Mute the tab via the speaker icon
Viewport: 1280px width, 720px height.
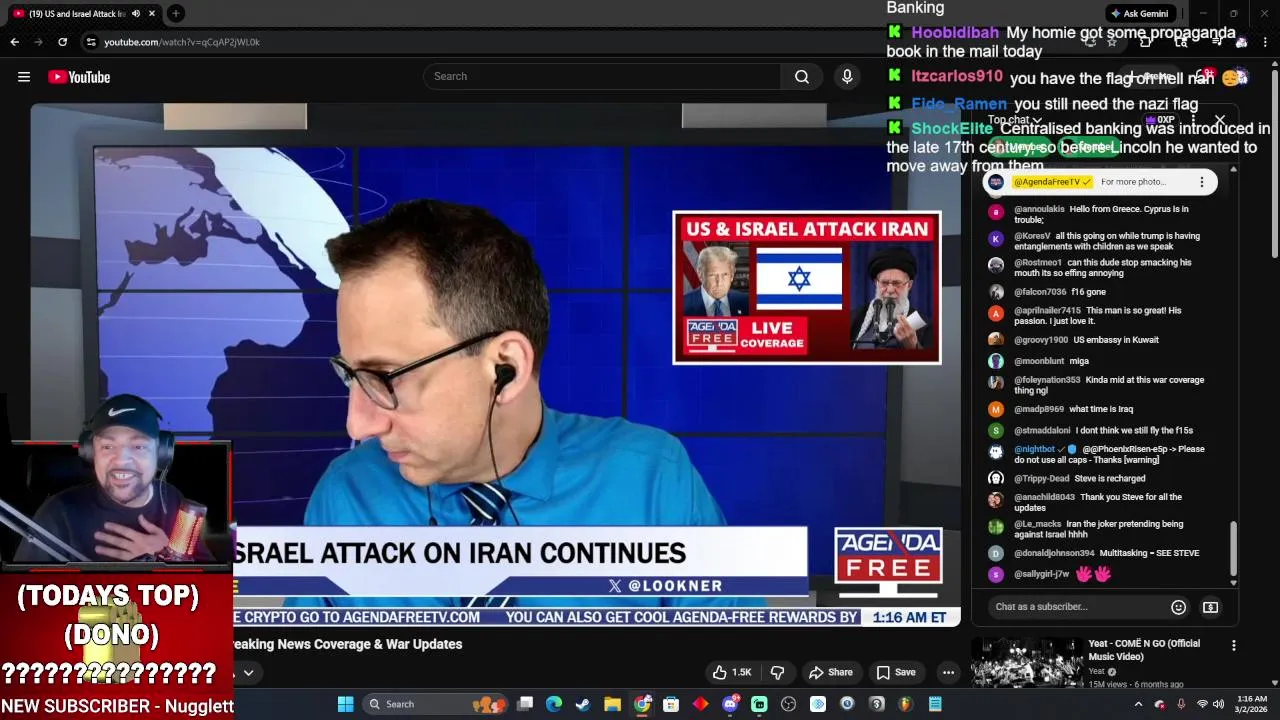coord(136,13)
